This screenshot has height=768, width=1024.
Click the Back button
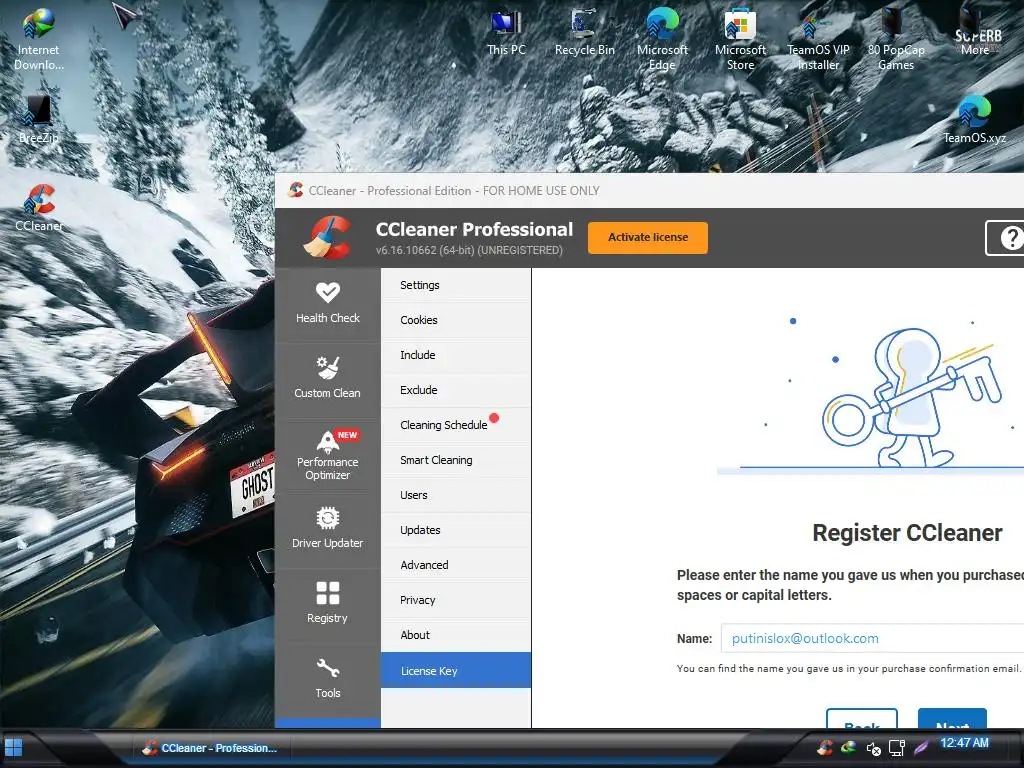coord(862,718)
